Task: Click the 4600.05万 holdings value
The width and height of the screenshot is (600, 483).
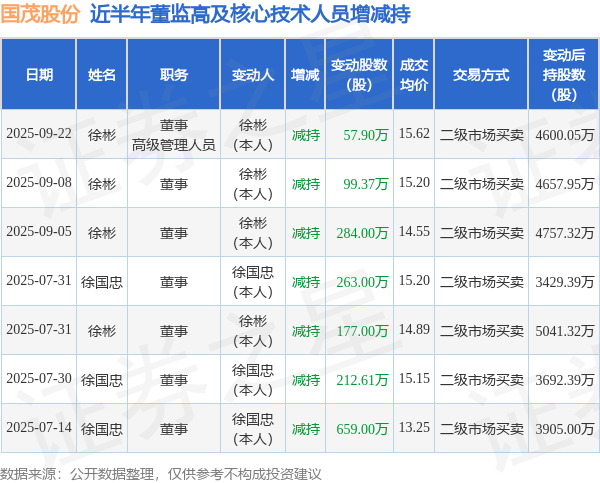Action: (565, 135)
